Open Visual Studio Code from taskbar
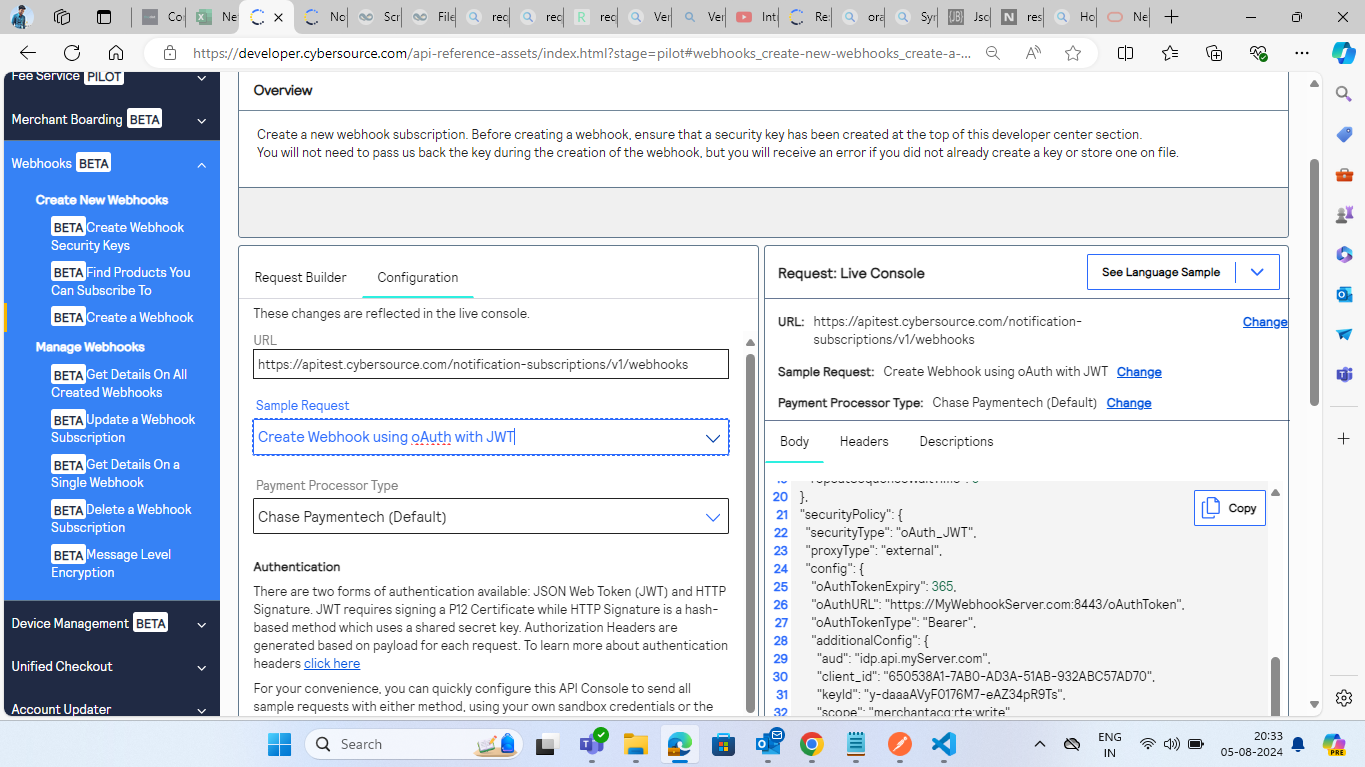The image size is (1365, 767). point(943,744)
